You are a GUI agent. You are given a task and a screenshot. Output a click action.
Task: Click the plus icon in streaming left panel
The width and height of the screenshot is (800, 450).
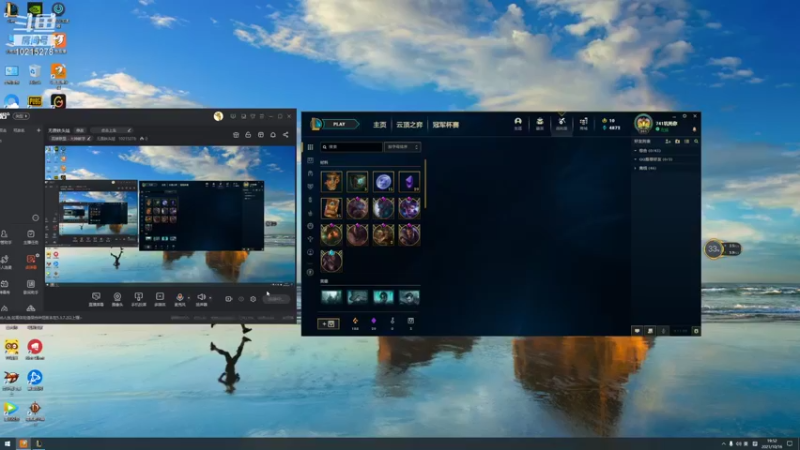[38, 131]
